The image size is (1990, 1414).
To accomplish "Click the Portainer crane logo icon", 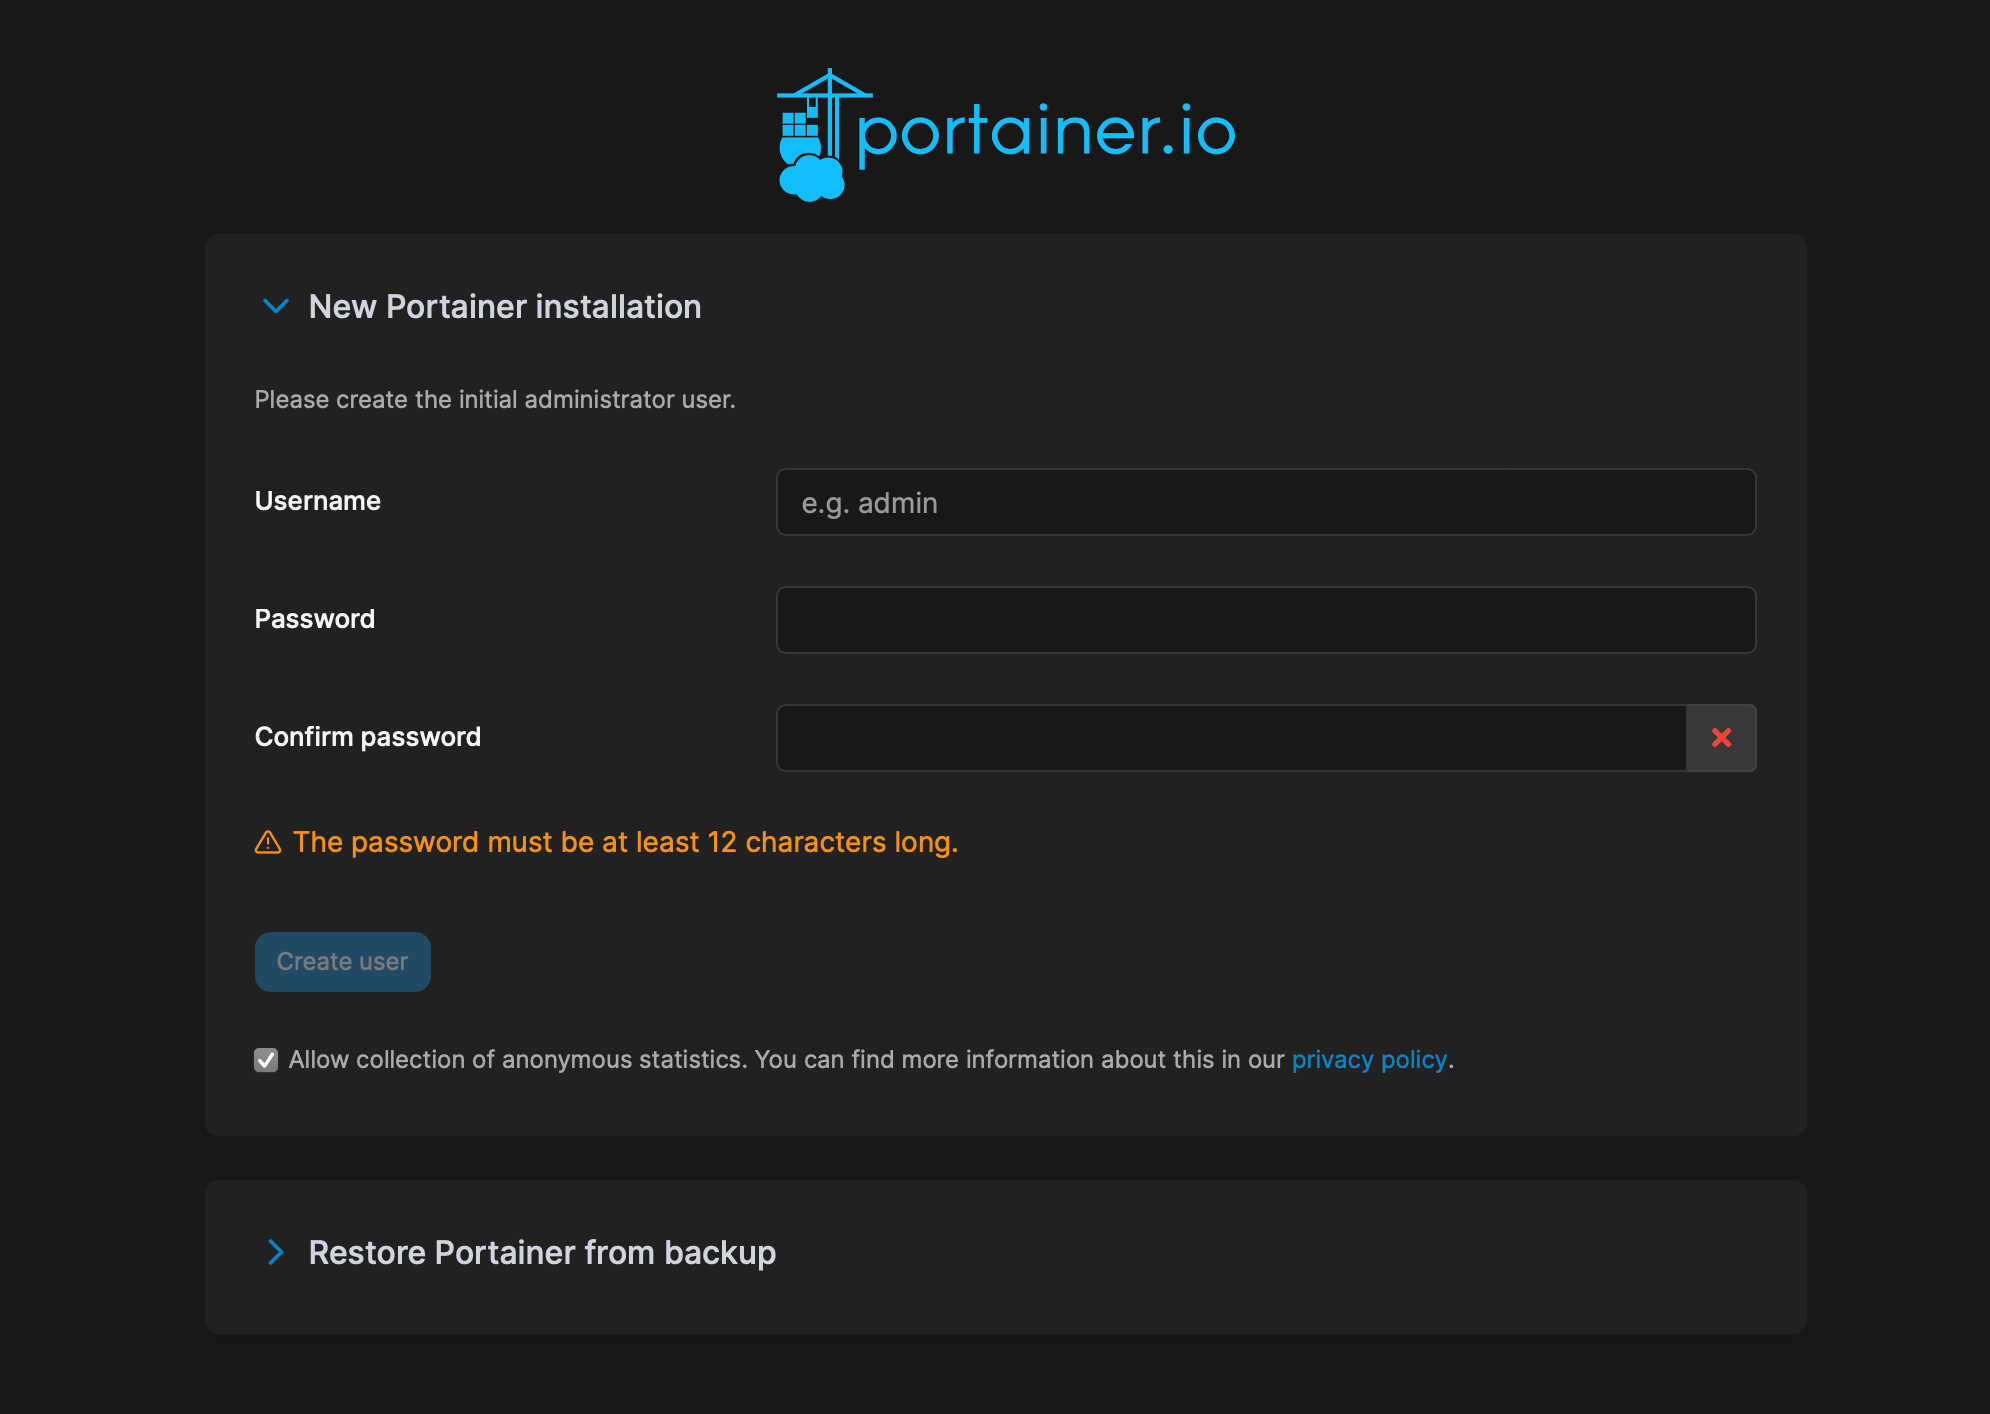I will (812, 135).
